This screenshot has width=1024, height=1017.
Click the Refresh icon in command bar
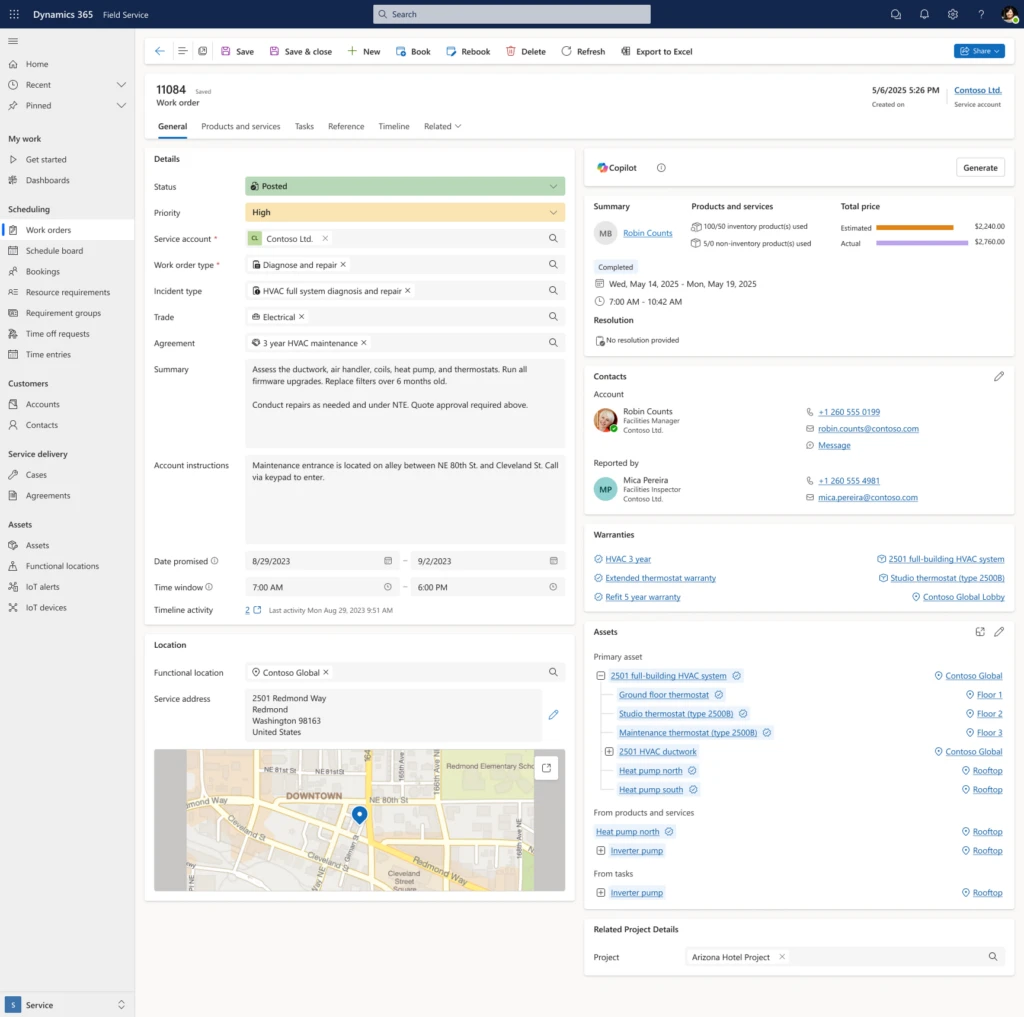pos(566,51)
